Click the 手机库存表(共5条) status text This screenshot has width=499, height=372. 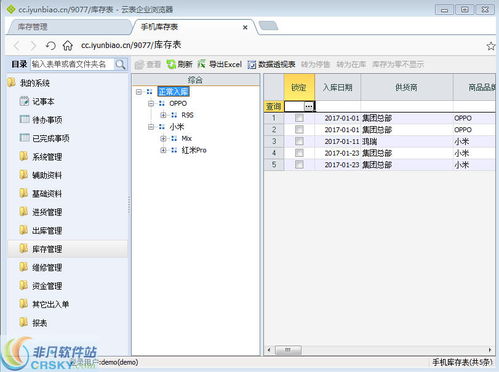[462, 362]
